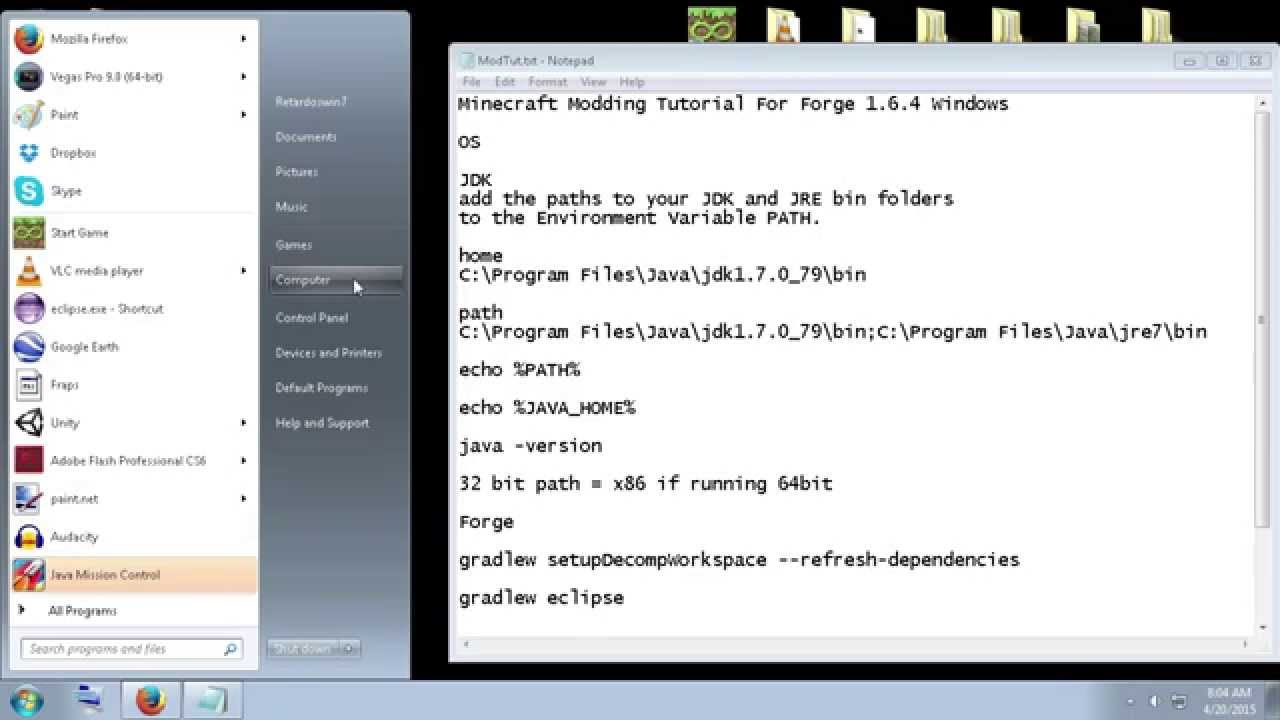This screenshot has width=1280, height=720.
Task: Expand the Vegas Pro submenu arrow
Action: point(243,77)
